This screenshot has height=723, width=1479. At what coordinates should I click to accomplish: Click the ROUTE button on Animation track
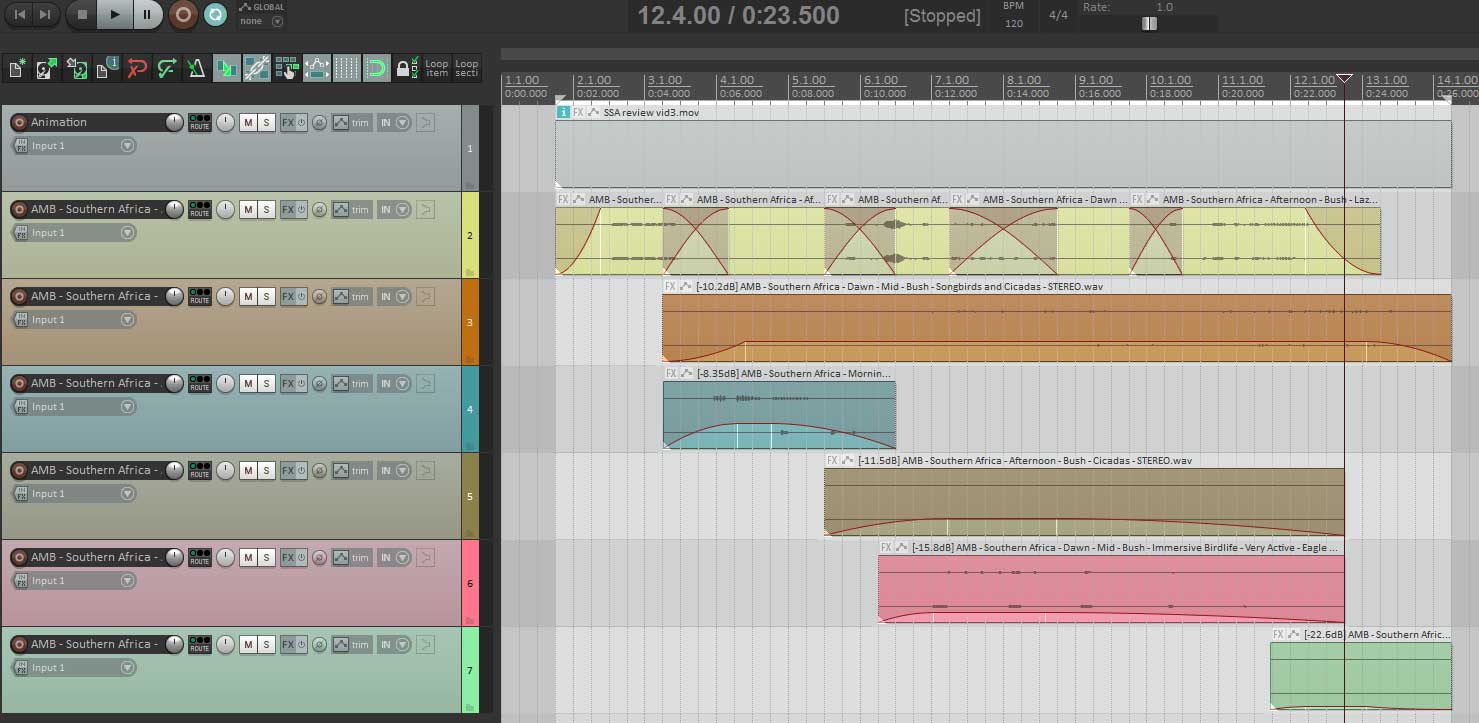coord(200,123)
